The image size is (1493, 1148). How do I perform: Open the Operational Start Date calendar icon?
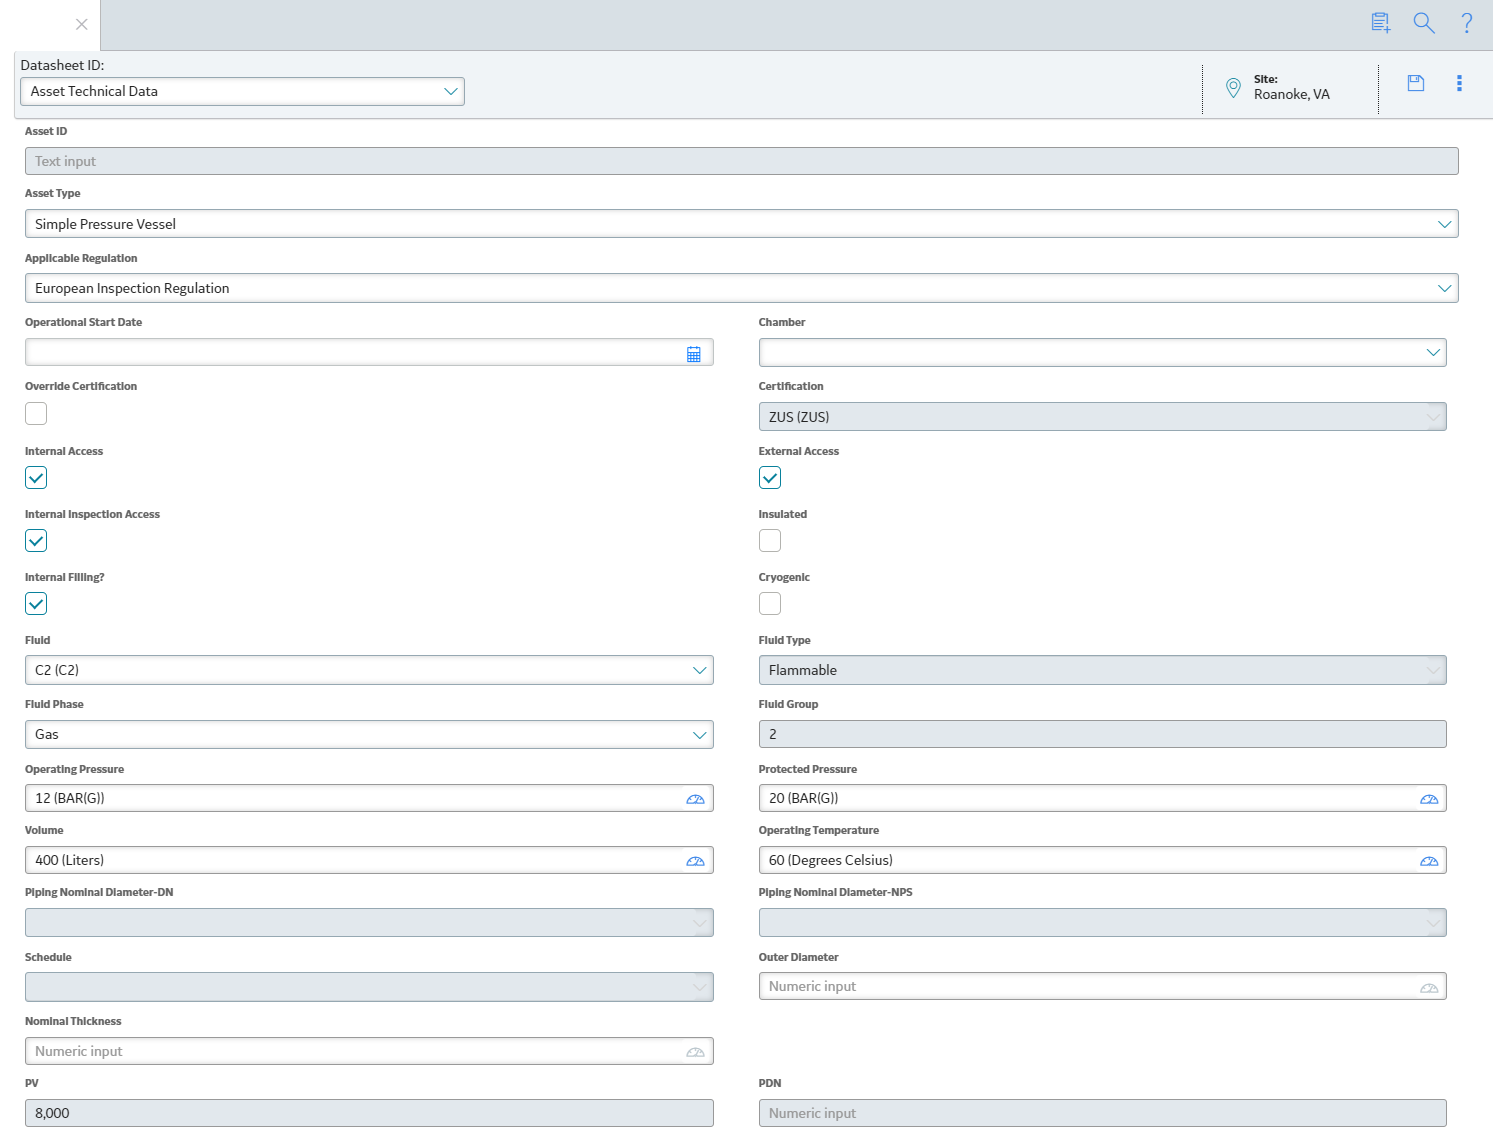click(x=694, y=354)
